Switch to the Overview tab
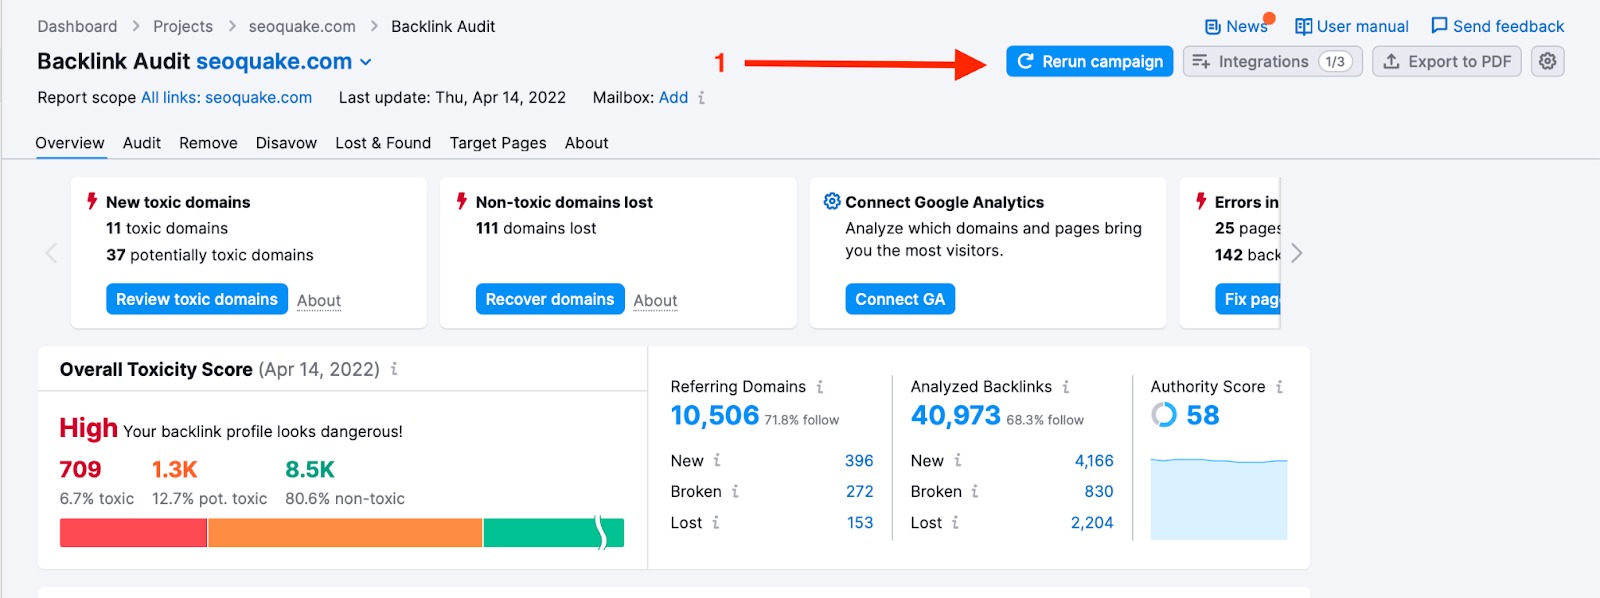1600x598 pixels. (70, 143)
